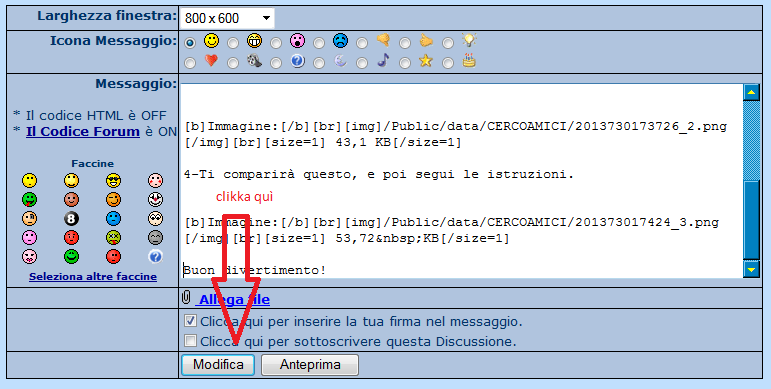The height and width of the screenshot is (389, 771).
Task: Insert the black-eye smiley
Action: (x=30, y=218)
